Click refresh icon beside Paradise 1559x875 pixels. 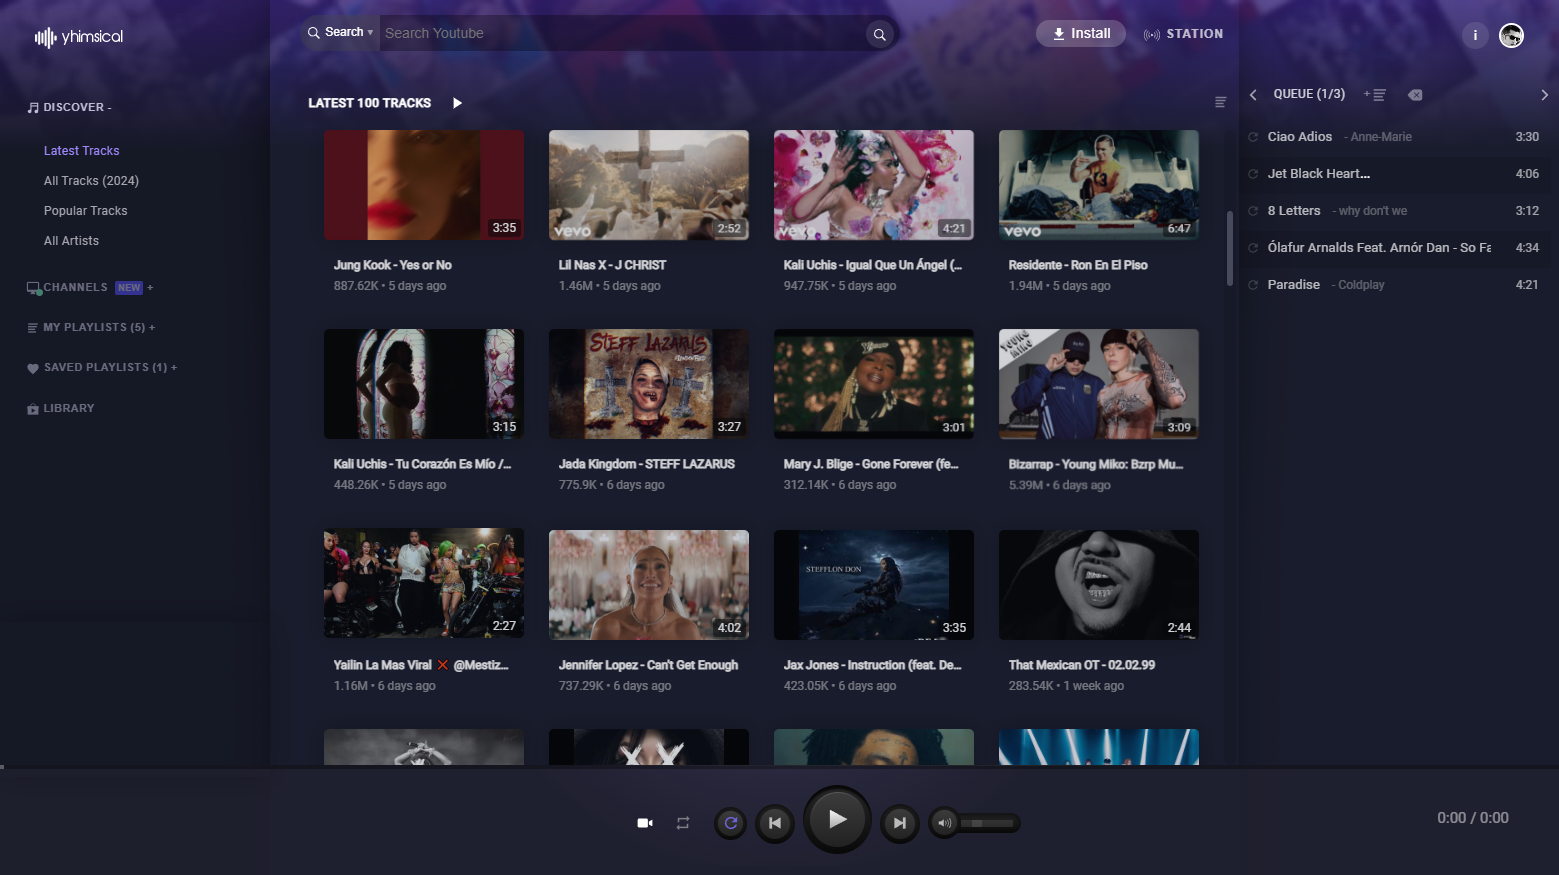(1253, 285)
